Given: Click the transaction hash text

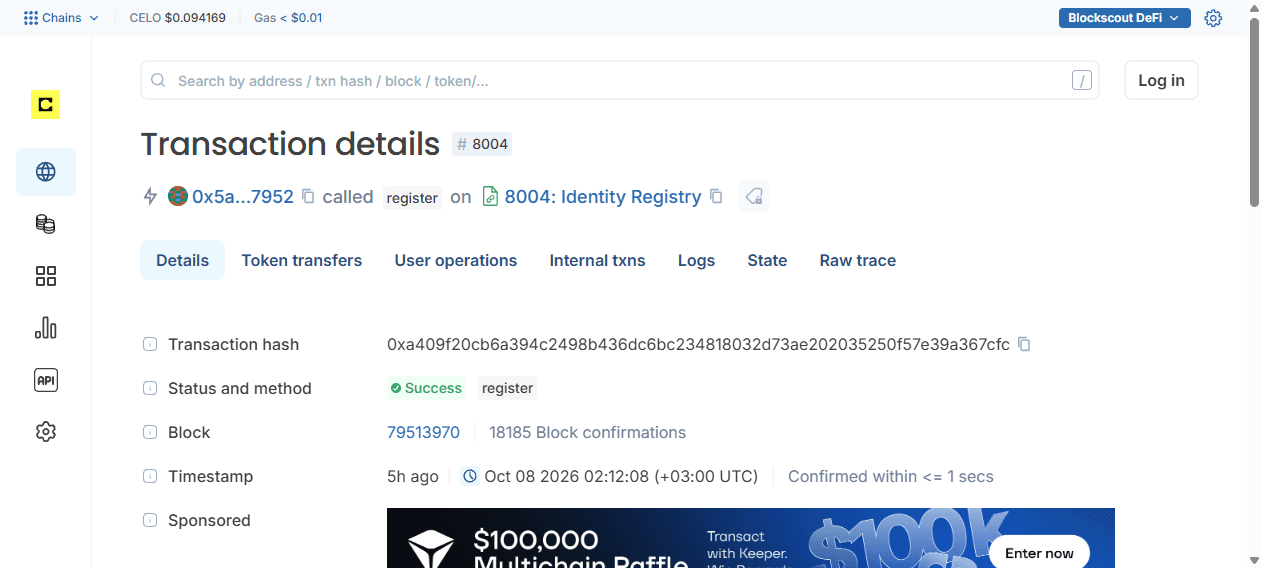Looking at the screenshot, I should (698, 344).
